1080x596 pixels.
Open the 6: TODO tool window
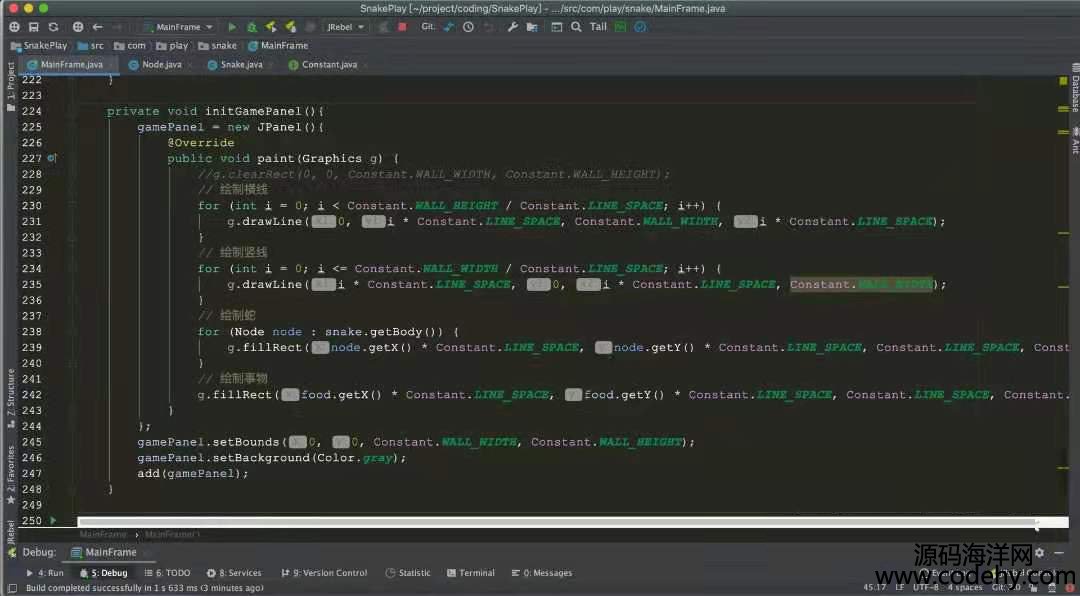(167, 573)
